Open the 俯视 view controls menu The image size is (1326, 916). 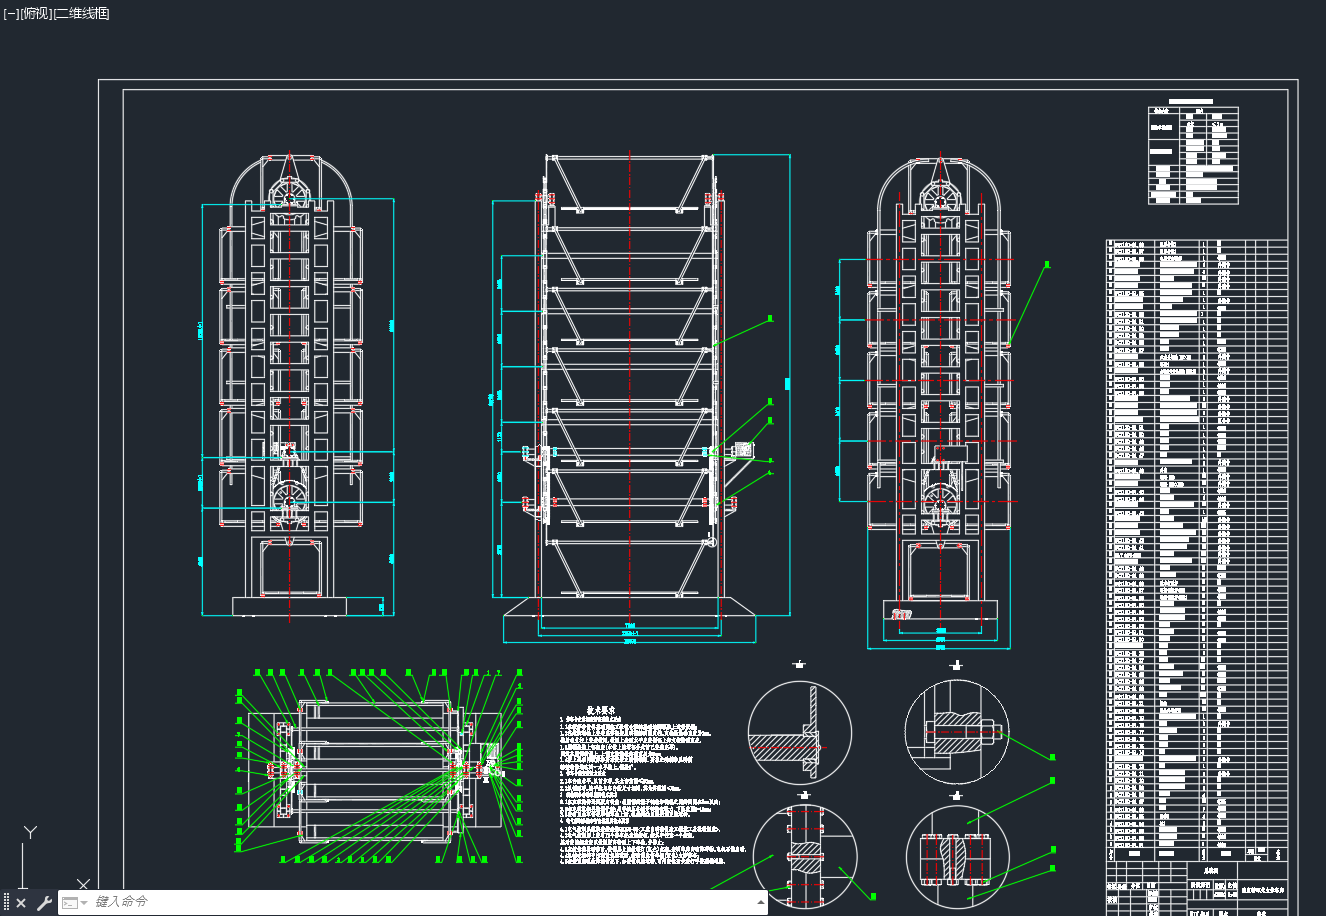tap(35, 13)
